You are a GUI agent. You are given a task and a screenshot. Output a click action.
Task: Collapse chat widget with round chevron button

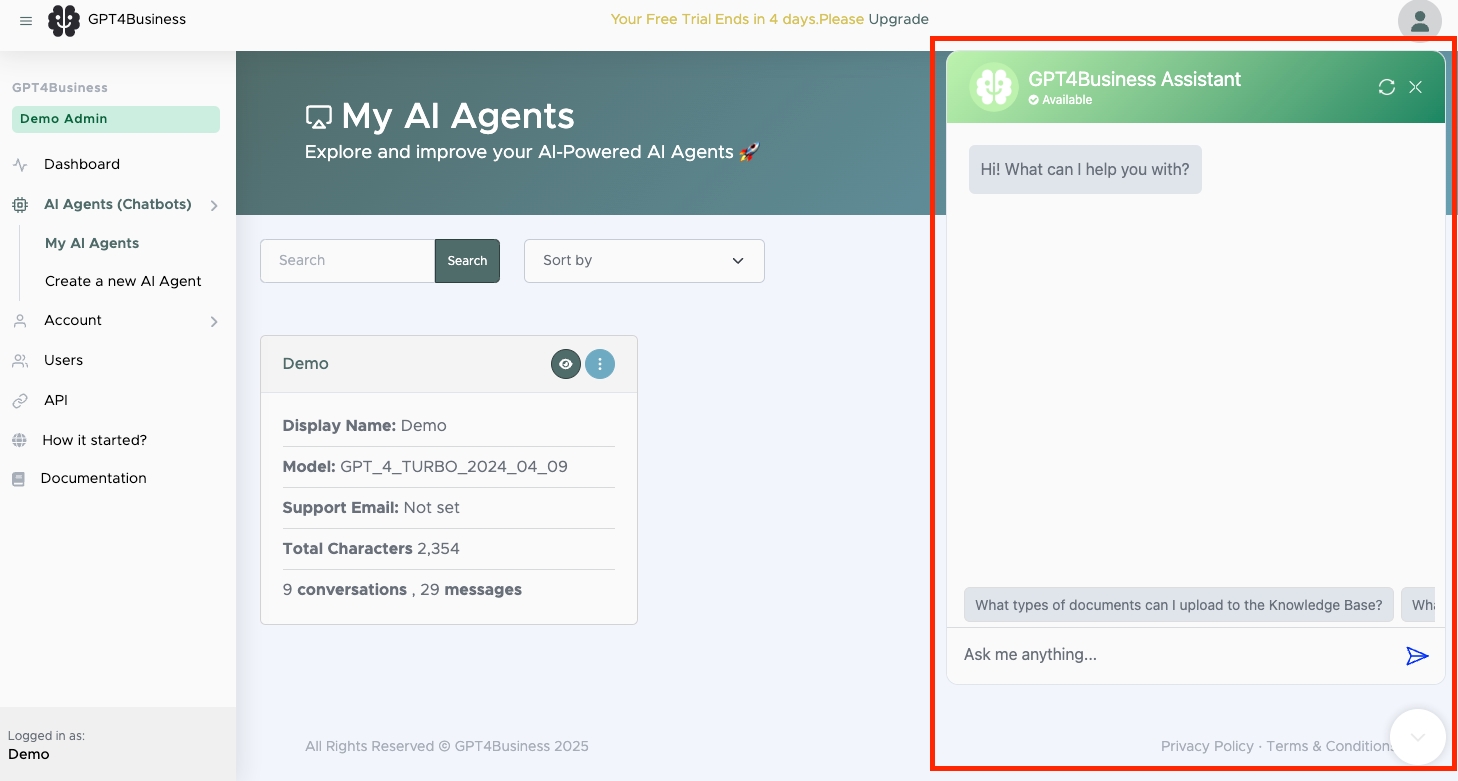point(1417,737)
